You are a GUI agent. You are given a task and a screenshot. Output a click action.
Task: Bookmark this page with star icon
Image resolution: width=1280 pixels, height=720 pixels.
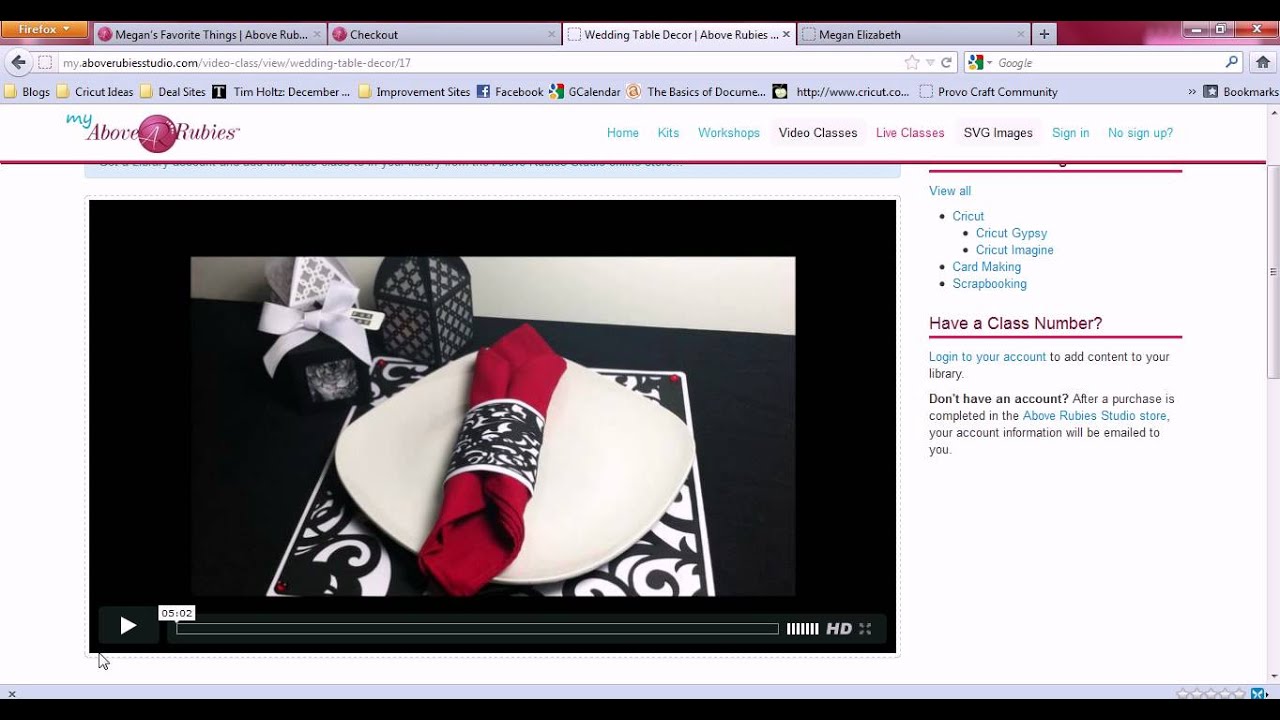pos(912,62)
